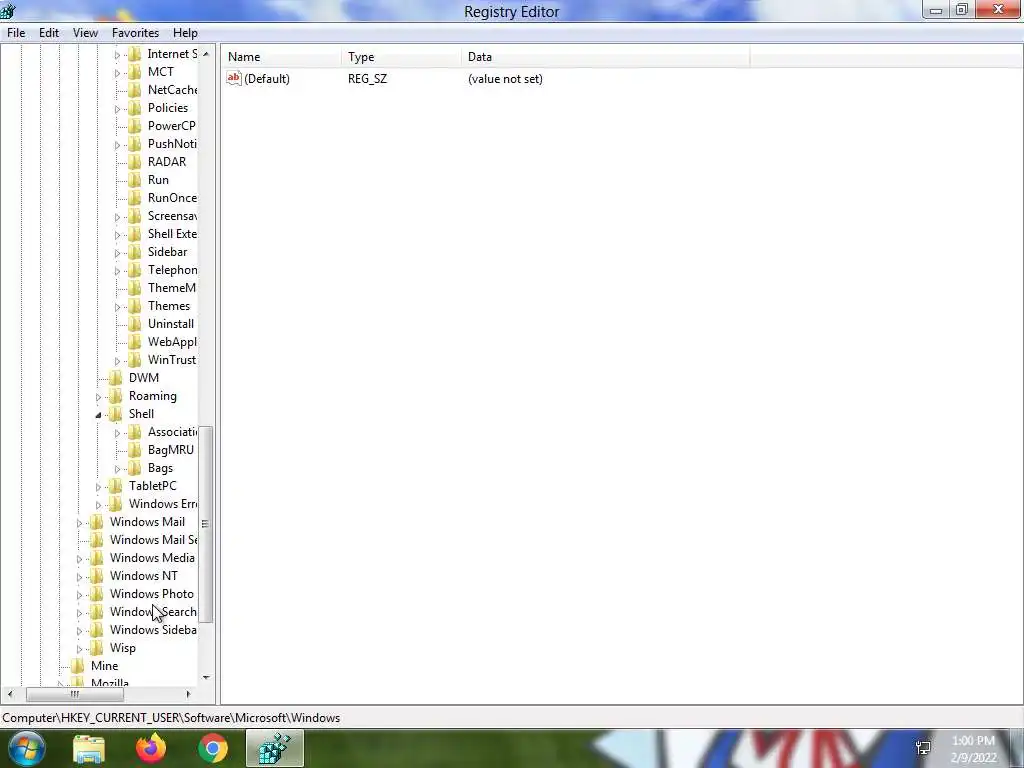Screen dimensions: 1024x768
Task: Open the Help menu
Action: tap(185, 33)
